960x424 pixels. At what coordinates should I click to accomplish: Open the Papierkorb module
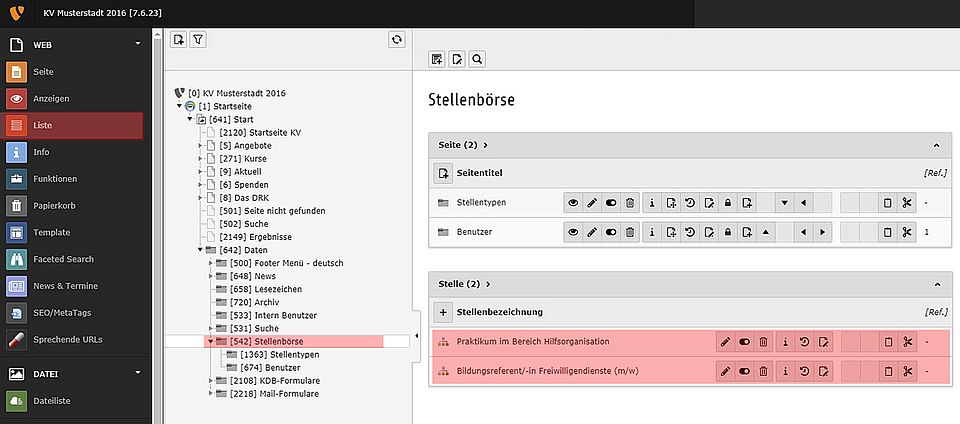(x=57, y=206)
